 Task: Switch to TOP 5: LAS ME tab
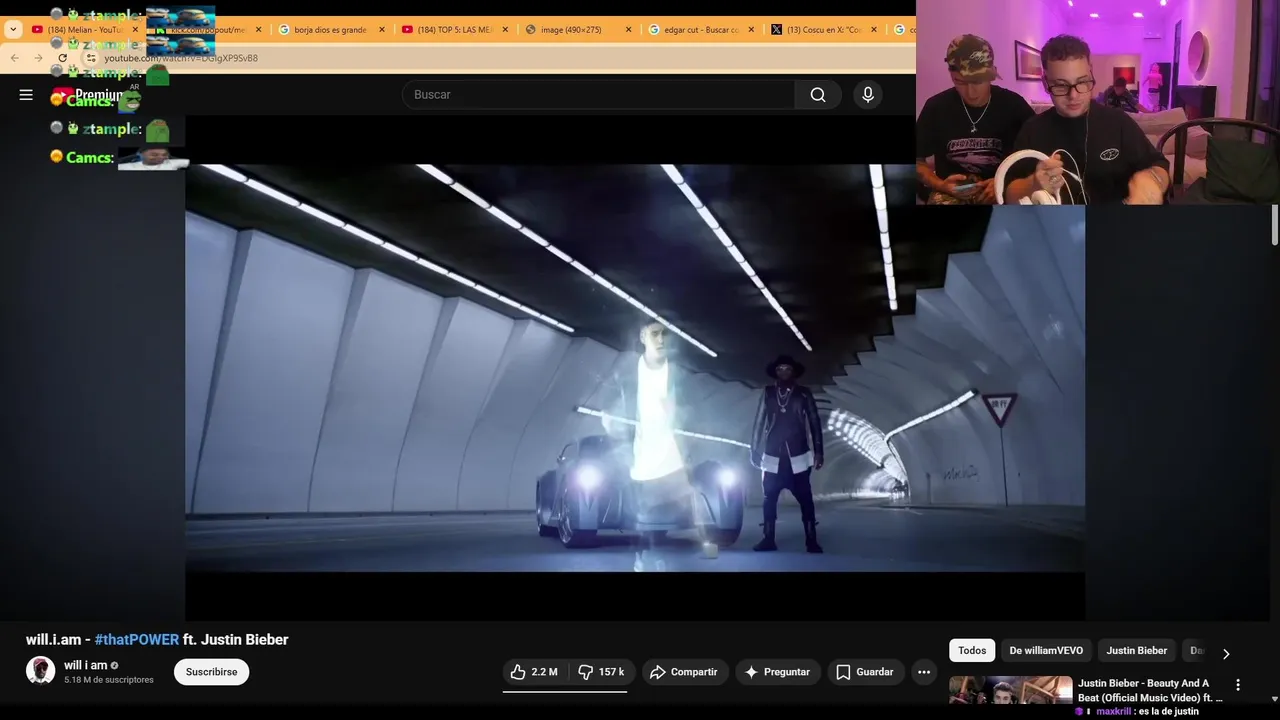click(453, 30)
